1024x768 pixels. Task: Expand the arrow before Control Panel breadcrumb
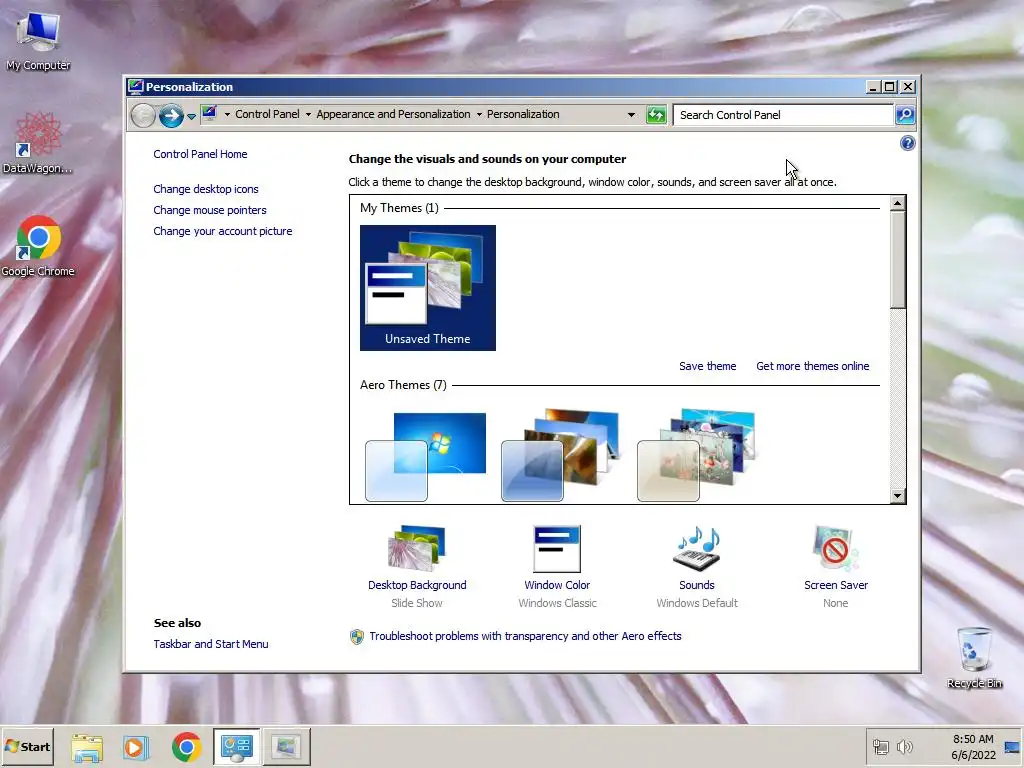pyautogui.click(x=227, y=114)
